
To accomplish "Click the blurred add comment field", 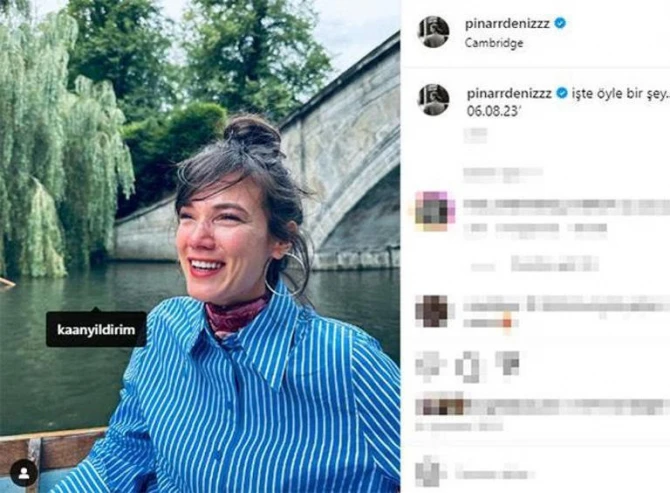I will click(496, 474).
